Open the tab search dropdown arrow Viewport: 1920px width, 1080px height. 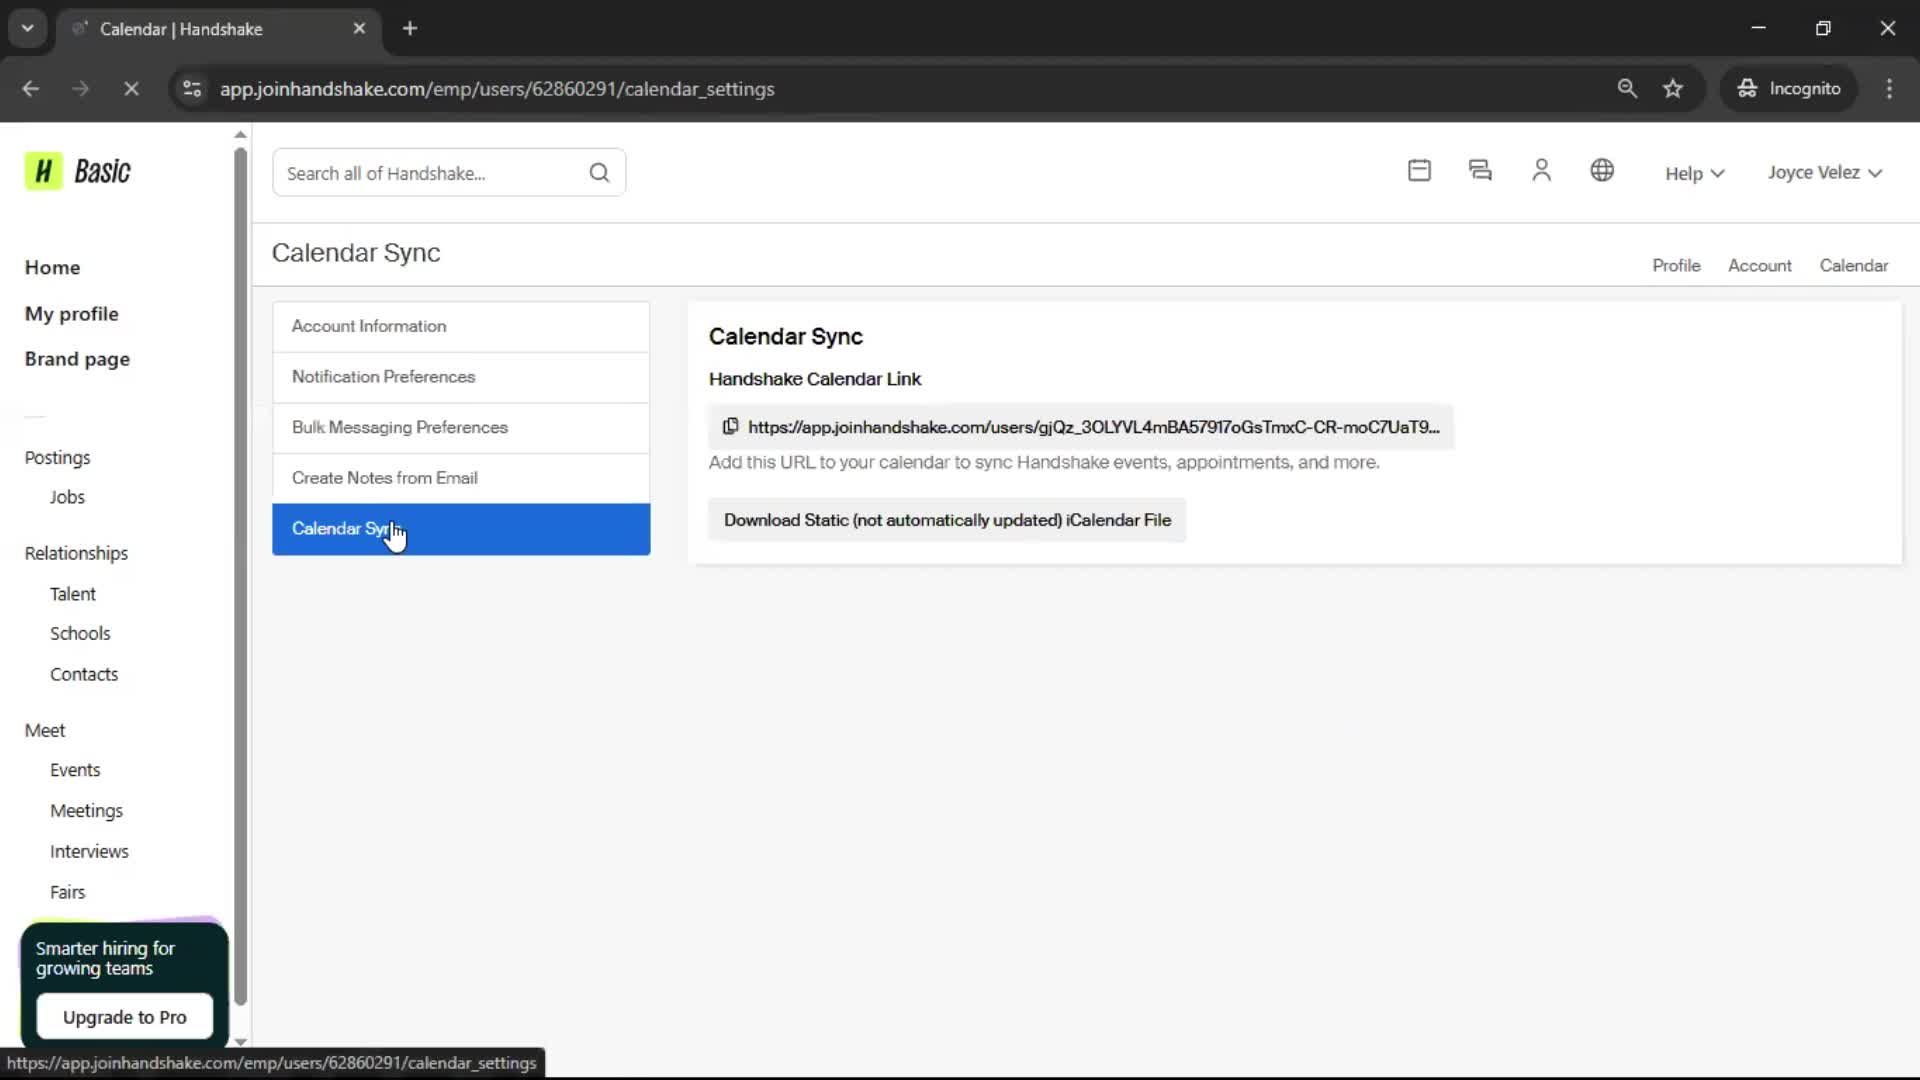coord(28,29)
